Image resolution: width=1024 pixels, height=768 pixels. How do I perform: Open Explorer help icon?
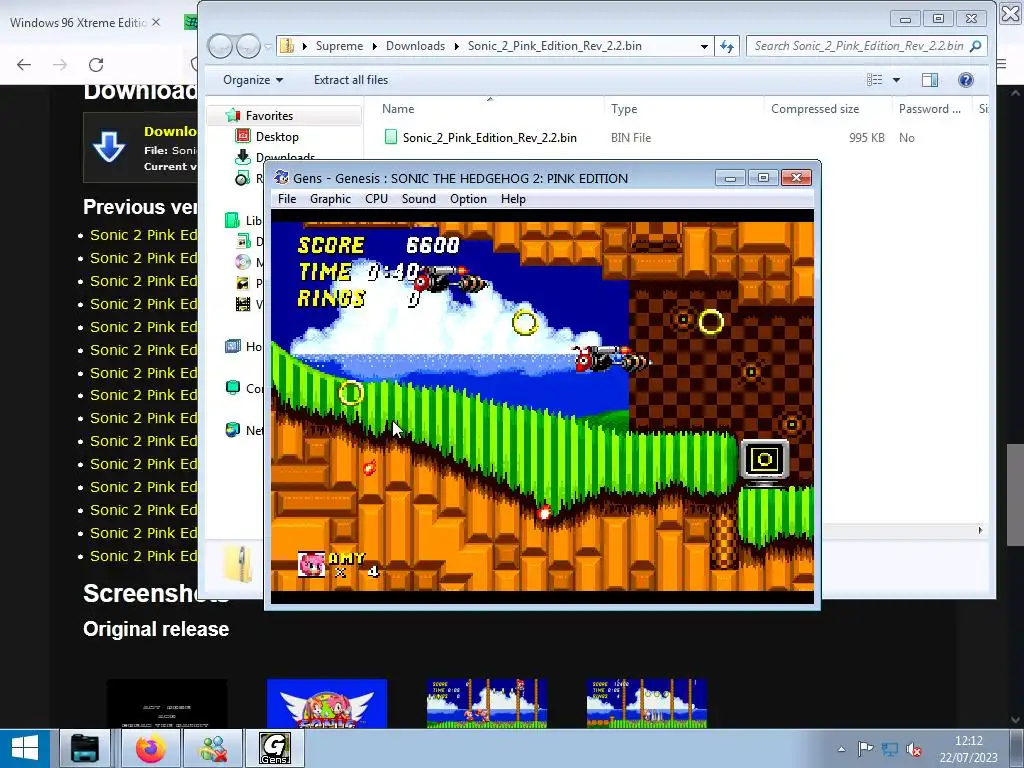966,80
